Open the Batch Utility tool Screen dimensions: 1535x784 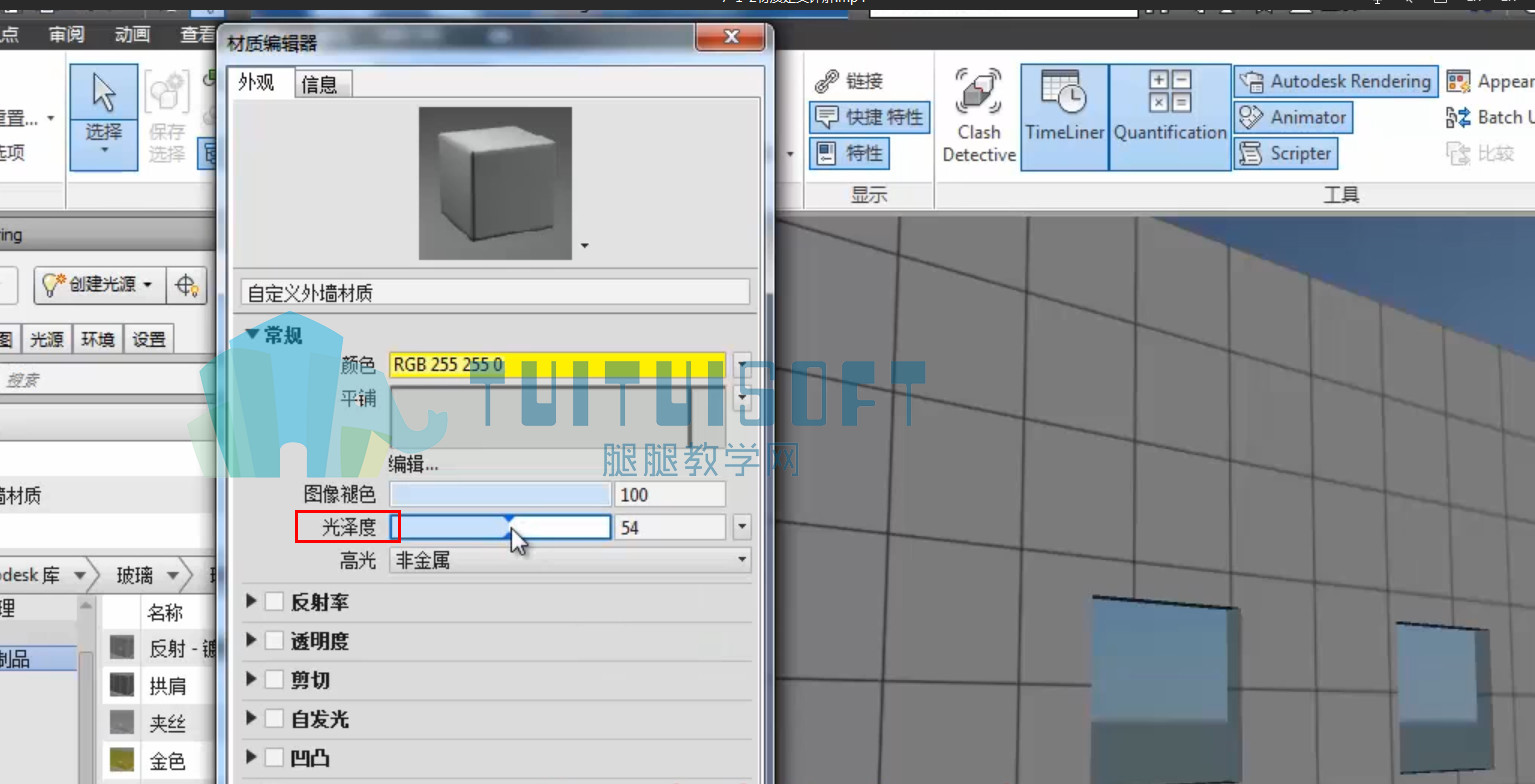pos(1489,117)
